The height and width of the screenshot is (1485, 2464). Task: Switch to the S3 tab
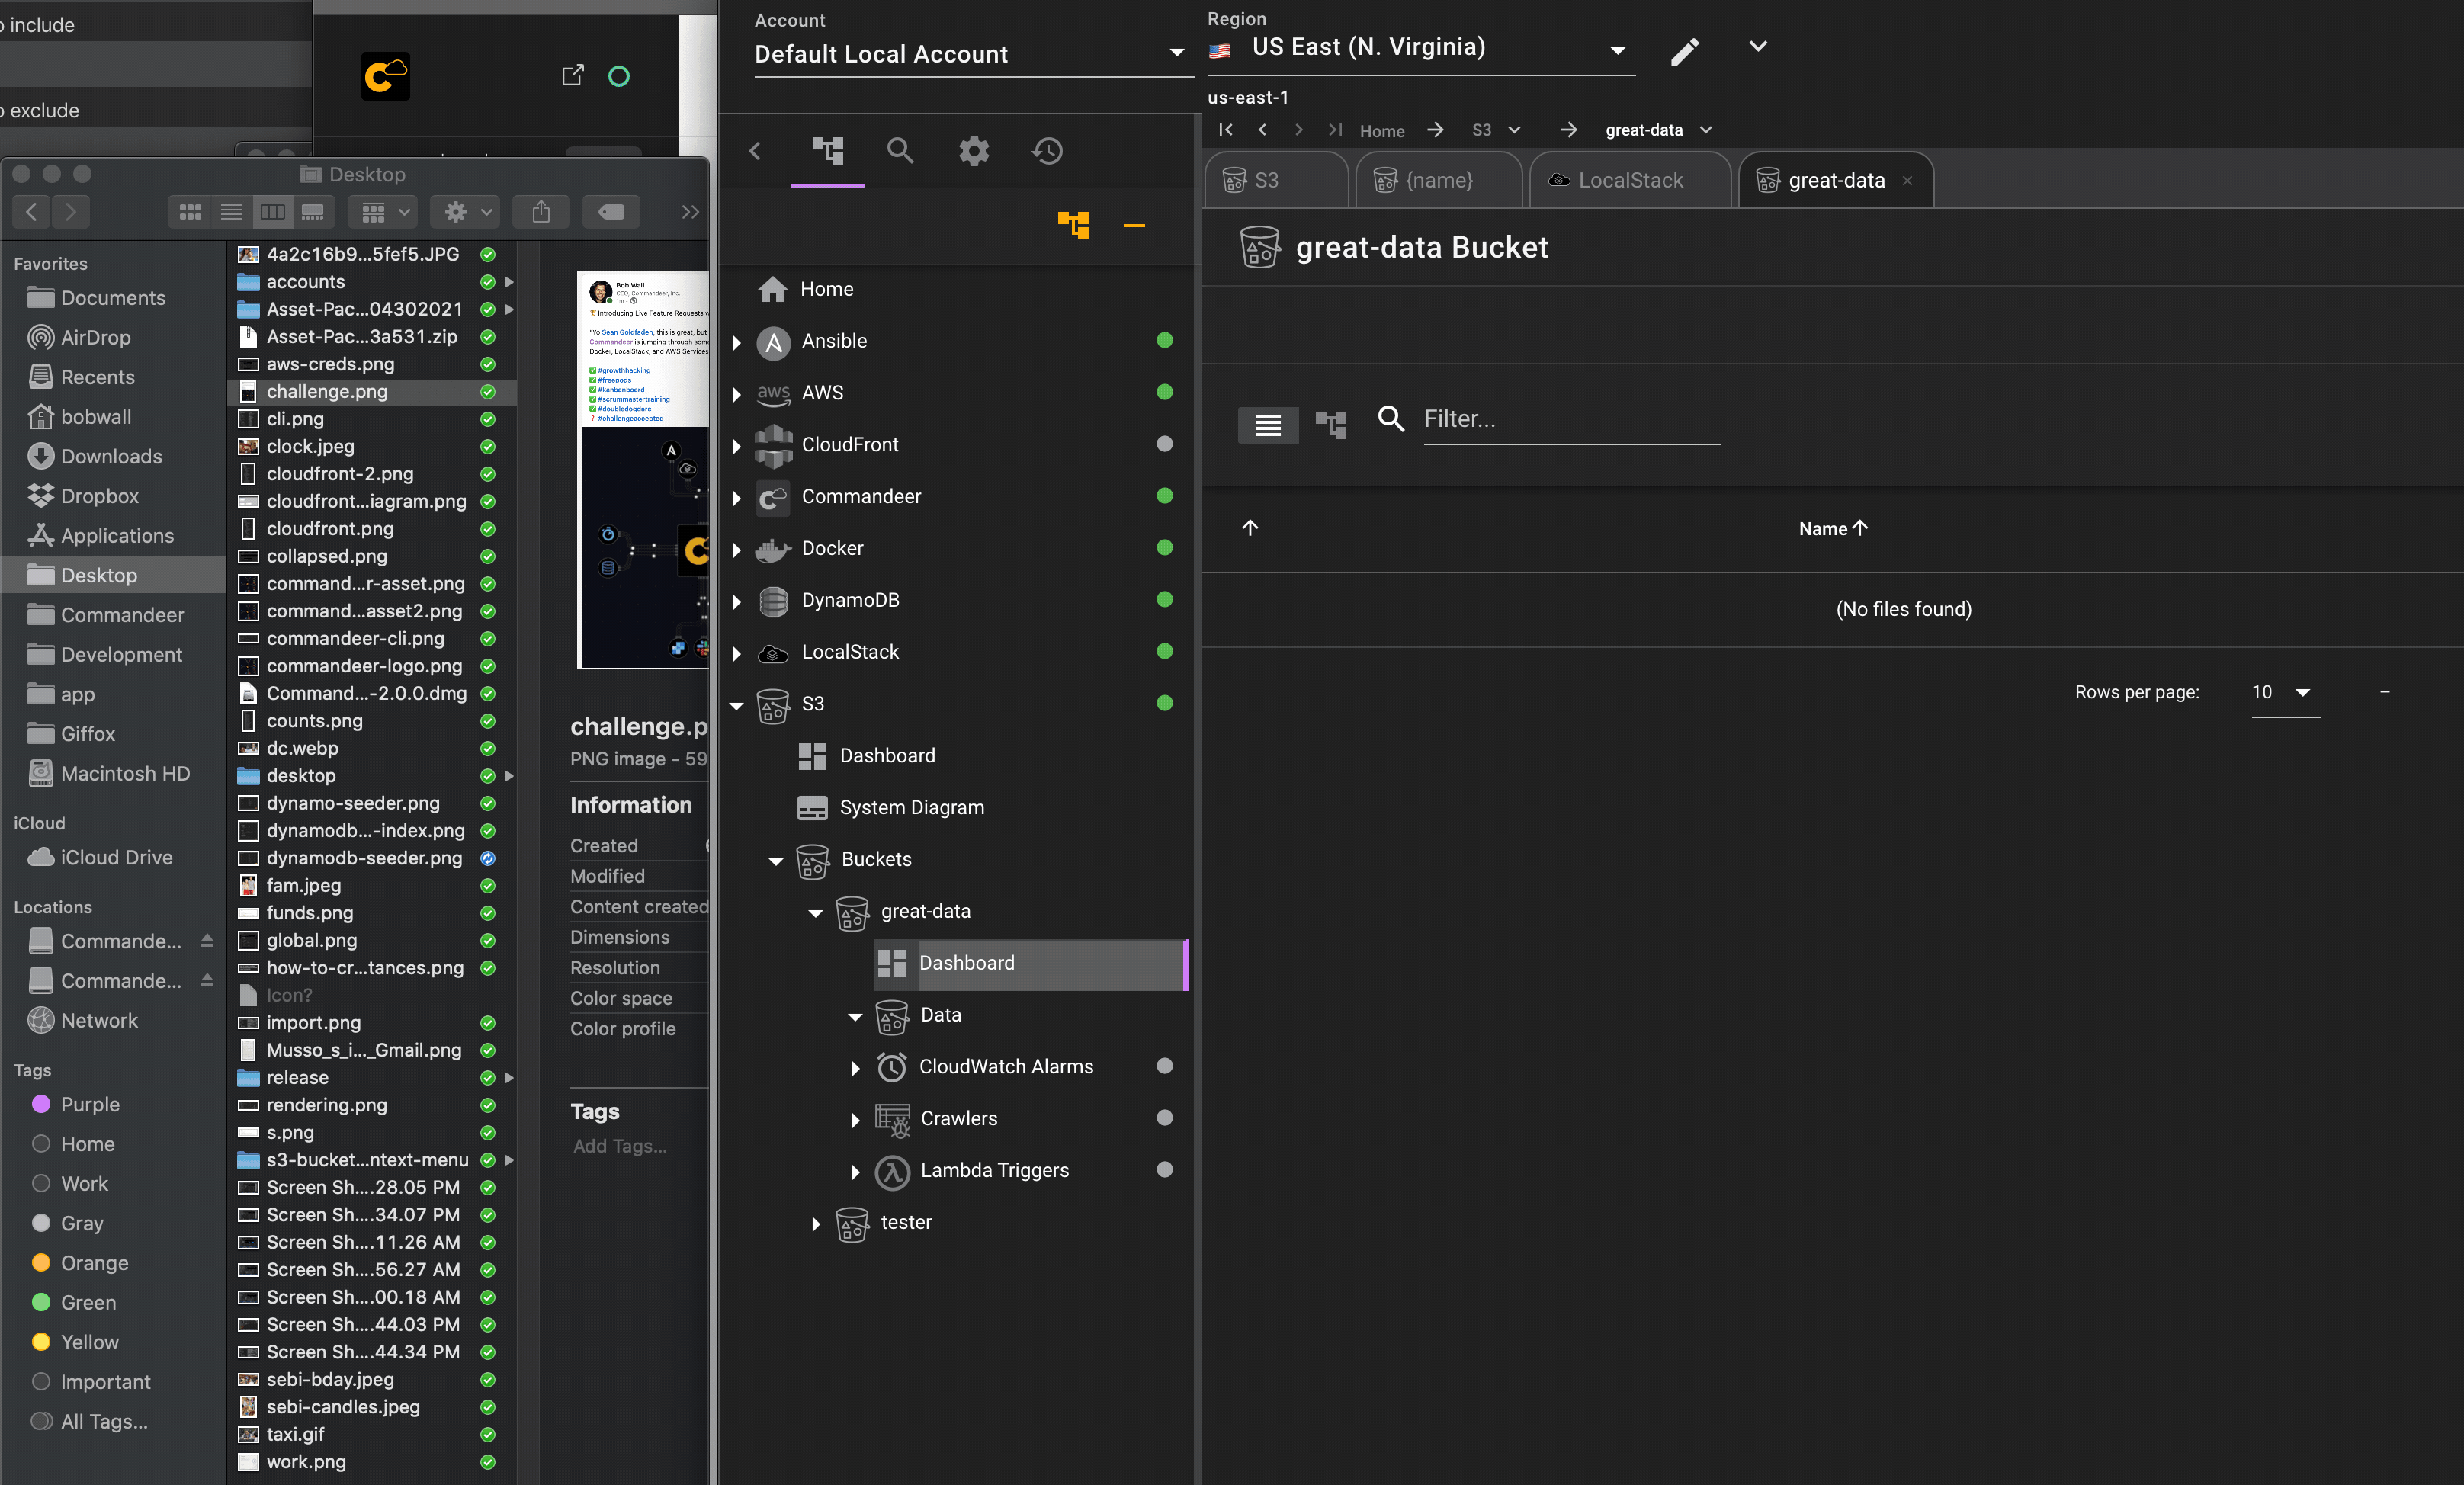(x=1276, y=180)
